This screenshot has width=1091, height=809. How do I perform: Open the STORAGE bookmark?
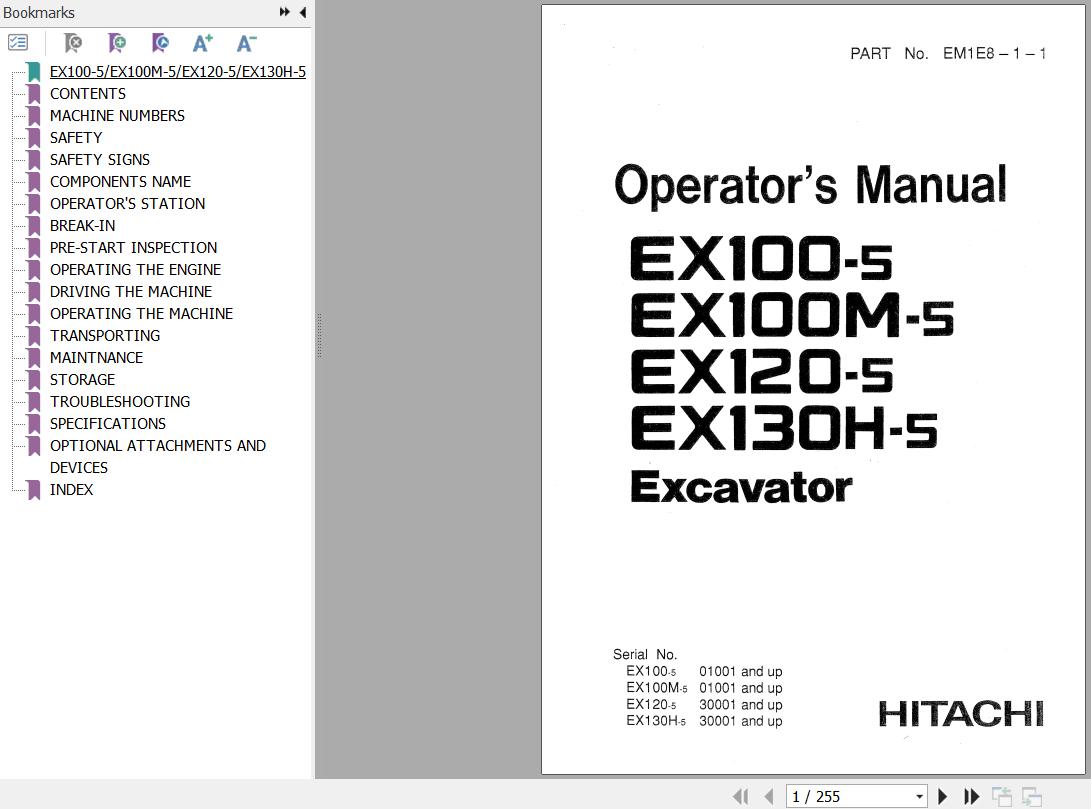[x=82, y=380]
